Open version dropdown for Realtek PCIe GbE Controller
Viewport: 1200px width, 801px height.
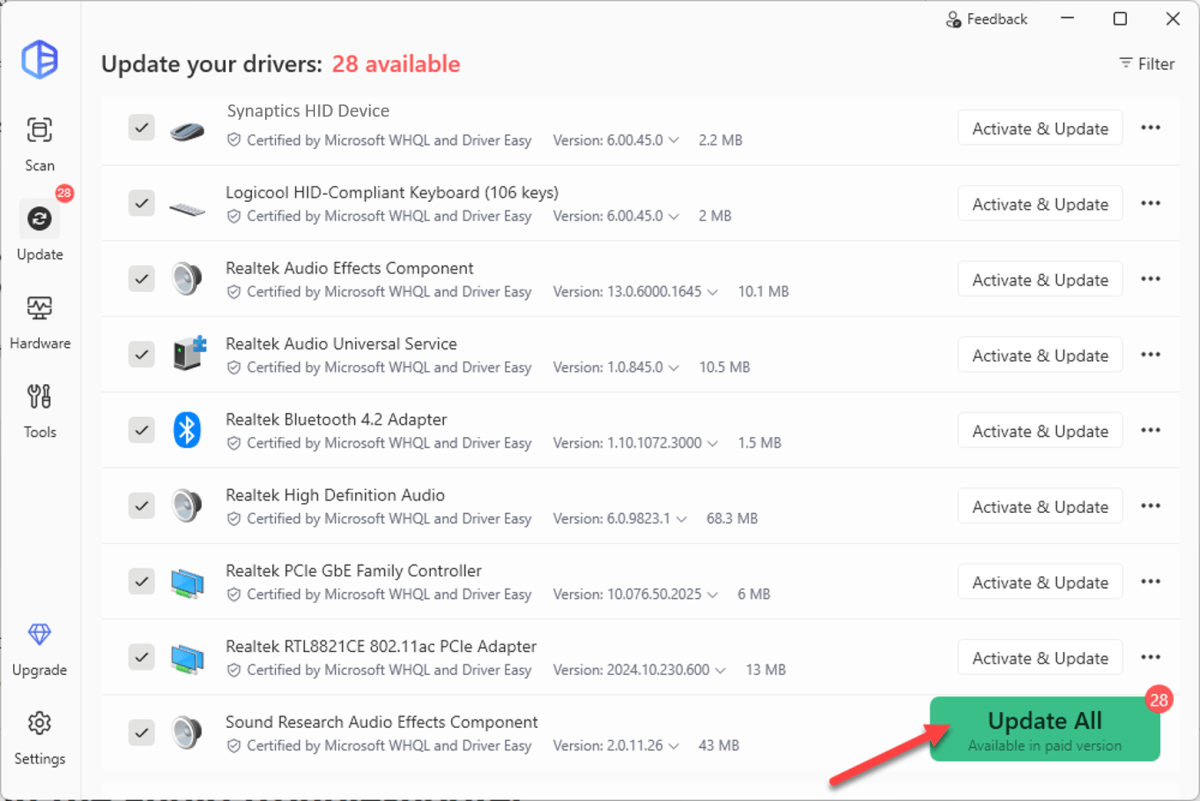712,594
